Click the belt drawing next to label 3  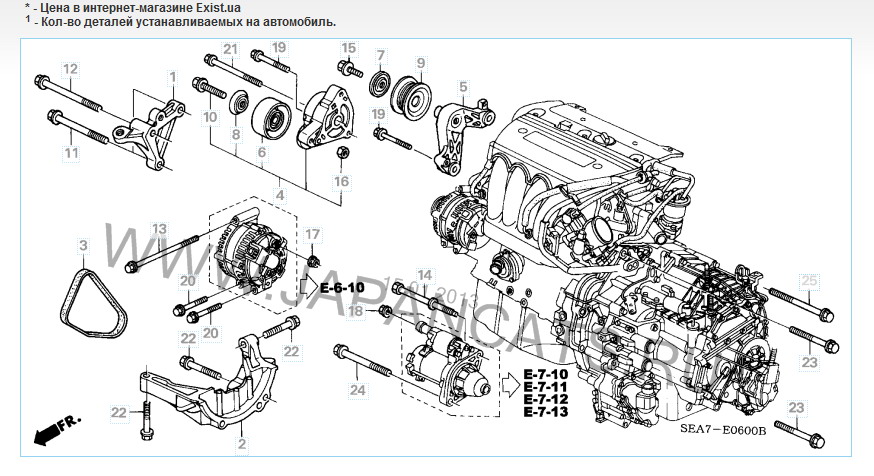93,304
